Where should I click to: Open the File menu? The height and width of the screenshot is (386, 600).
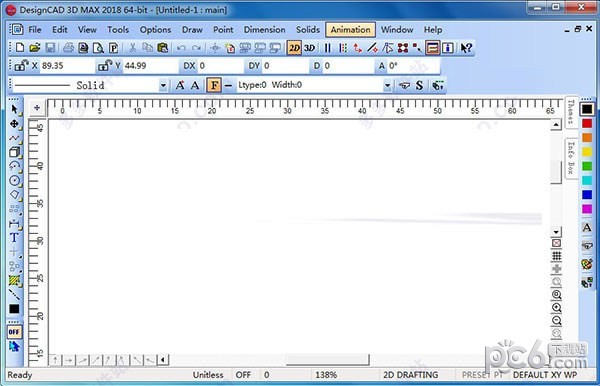tap(34, 30)
